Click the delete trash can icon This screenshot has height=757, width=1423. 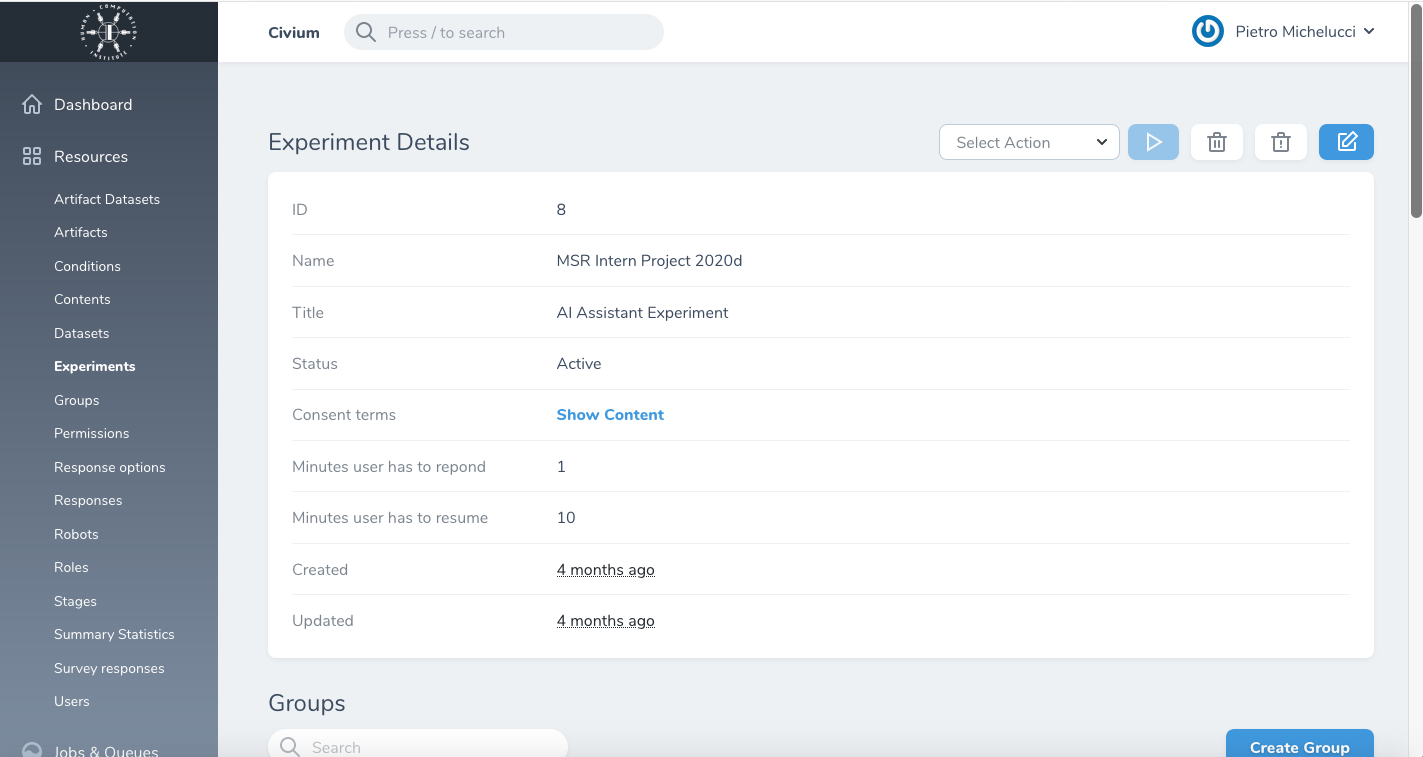pos(1217,142)
